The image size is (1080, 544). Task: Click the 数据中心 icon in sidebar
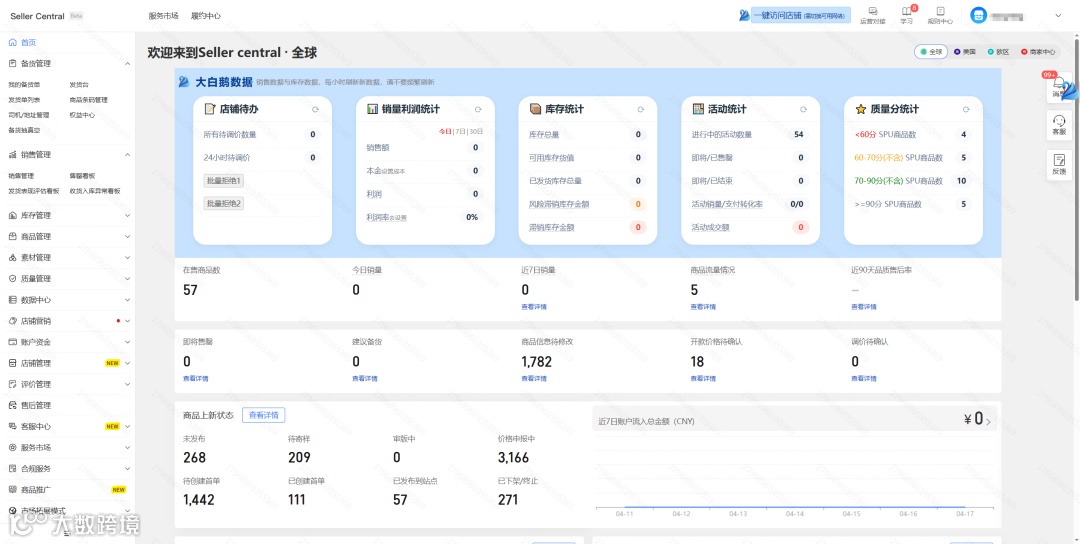click(12, 300)
